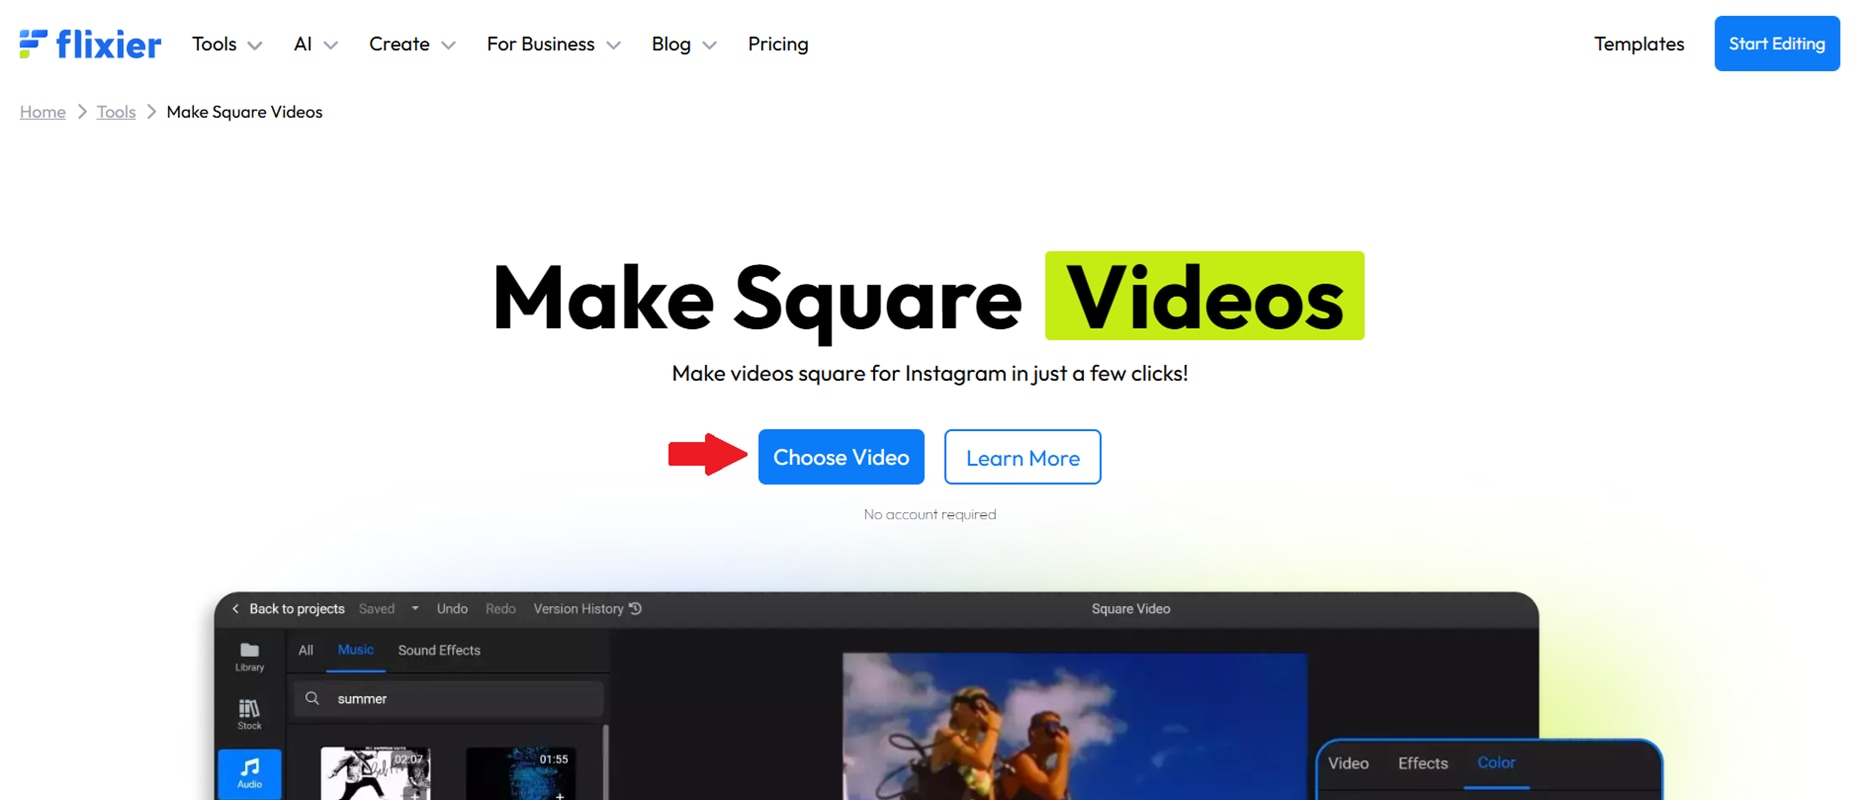Follow the Home breadcrumb link
Viewport: 1863px width, 800px height.
(43, 112)
